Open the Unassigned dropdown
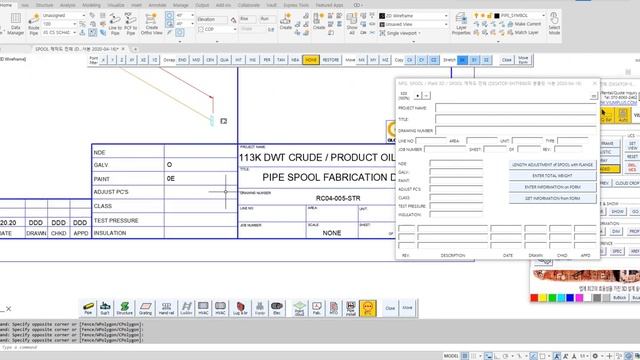 click(64, 16)
